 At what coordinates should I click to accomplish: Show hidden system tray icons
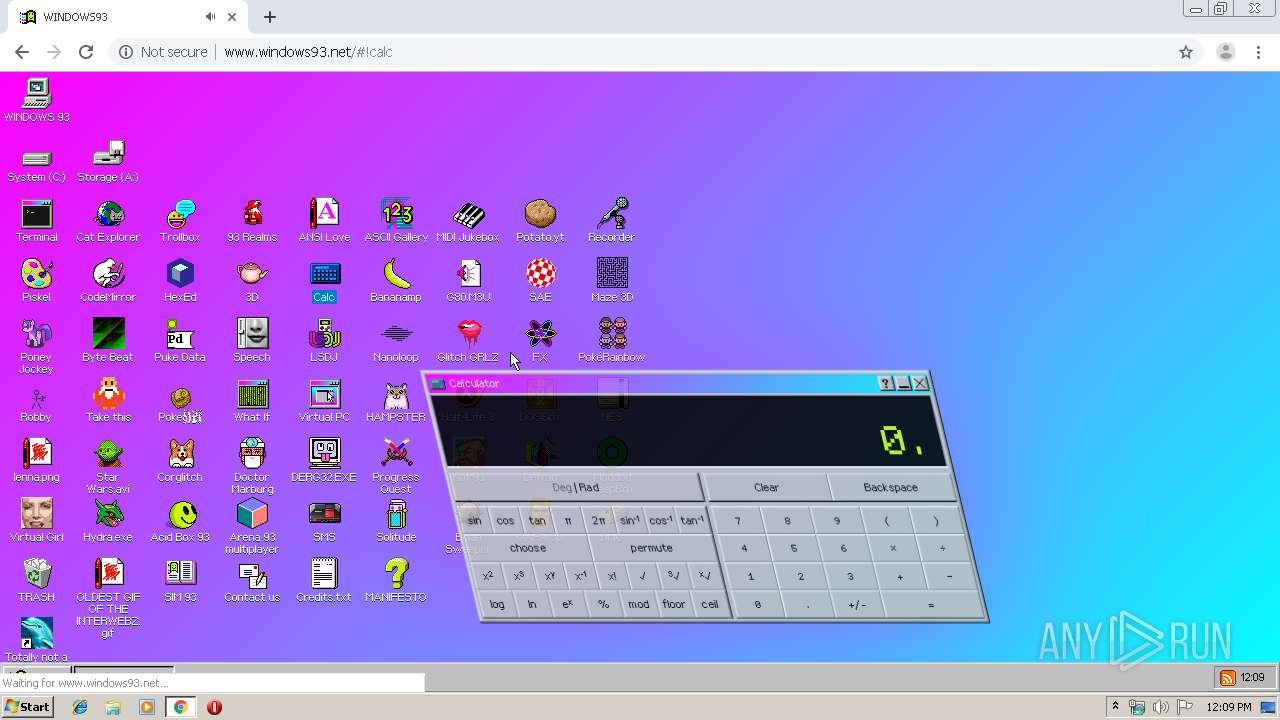[x=1114, y=707]
